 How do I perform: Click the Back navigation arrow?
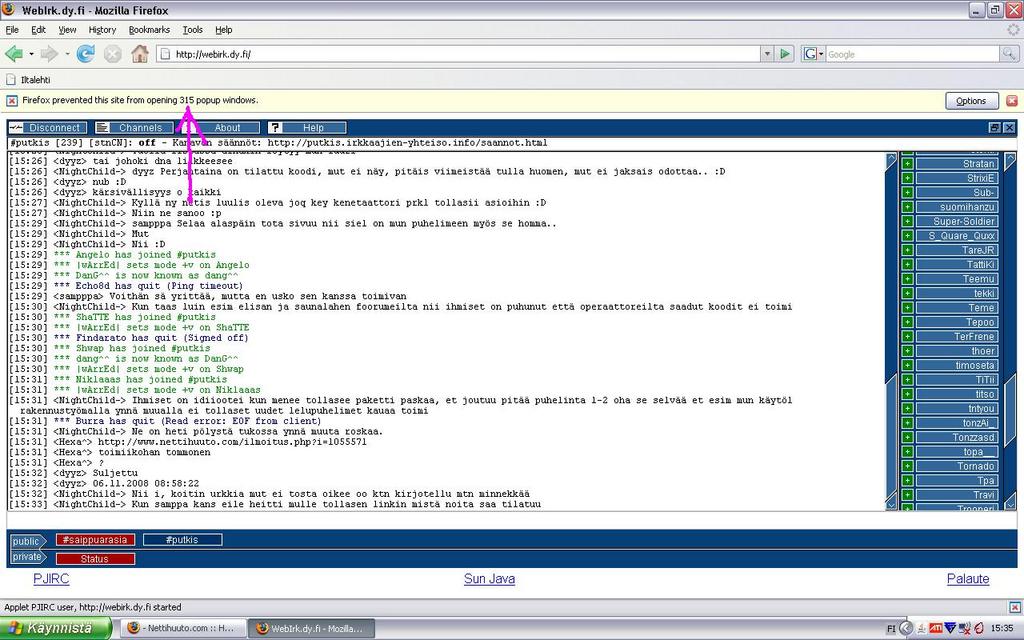pyautogui.click(x=14, y=53)
